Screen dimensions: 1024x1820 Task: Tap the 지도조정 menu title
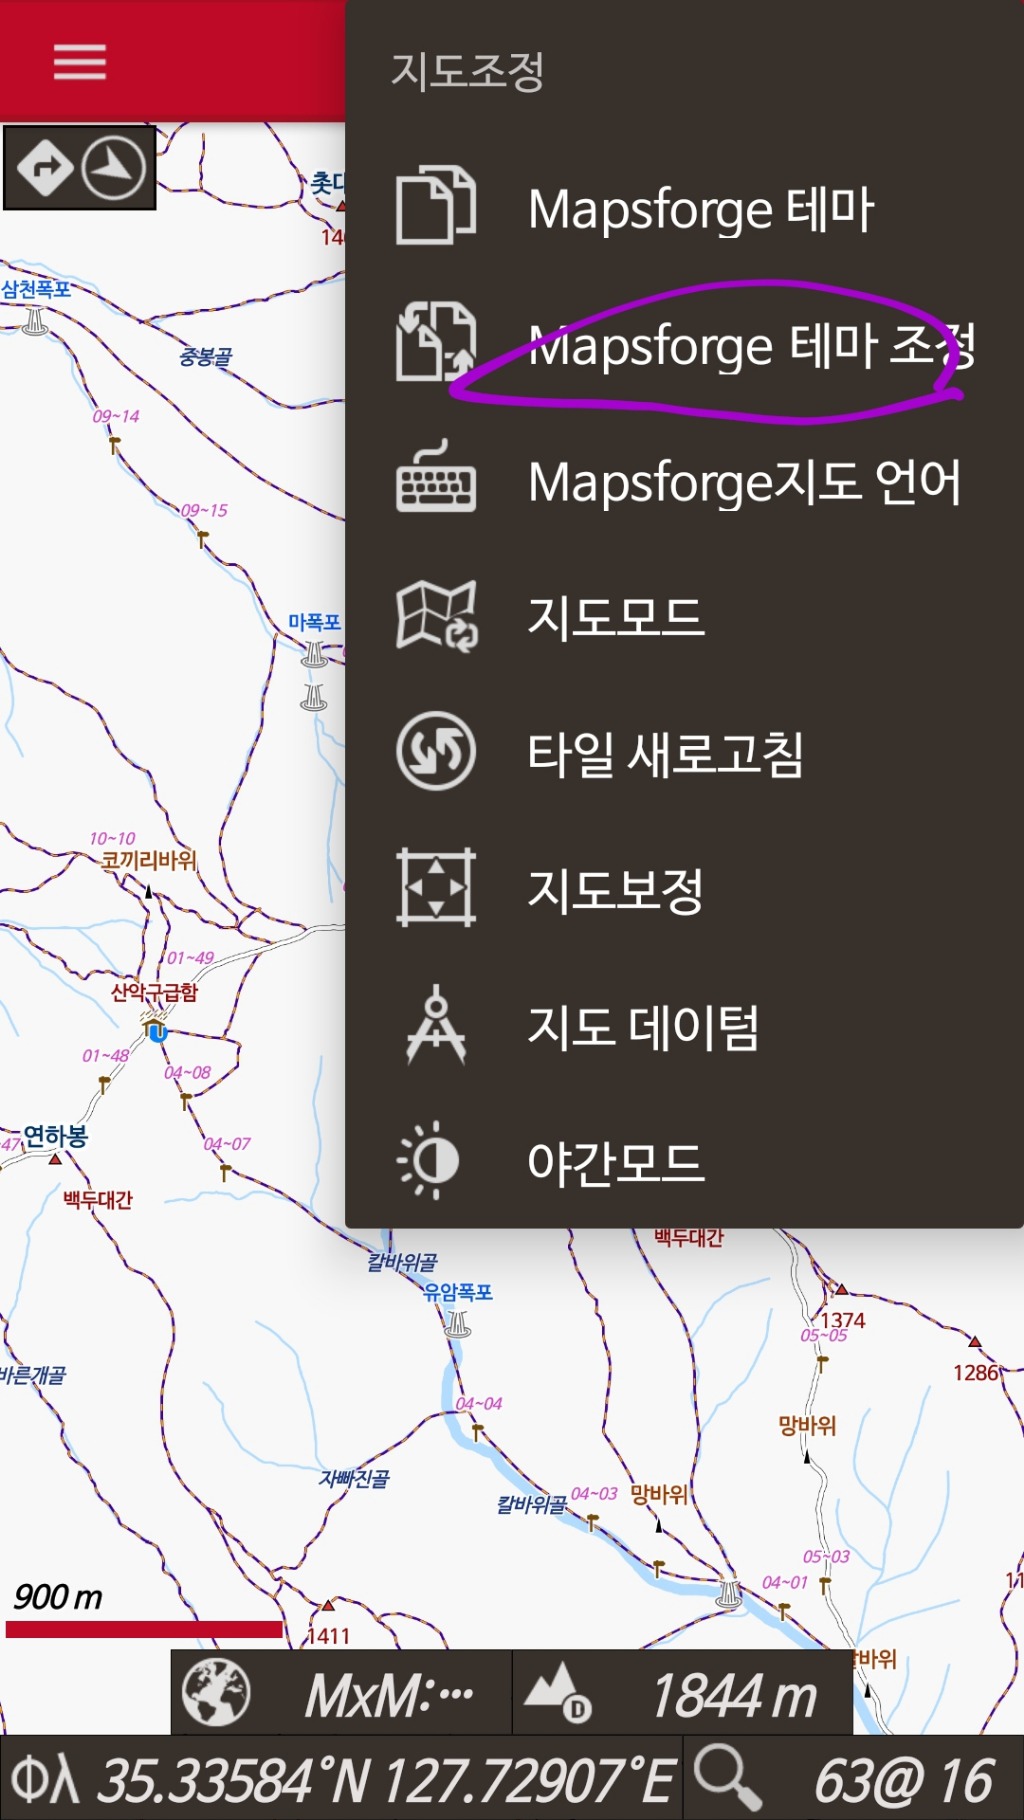[467, 72]
